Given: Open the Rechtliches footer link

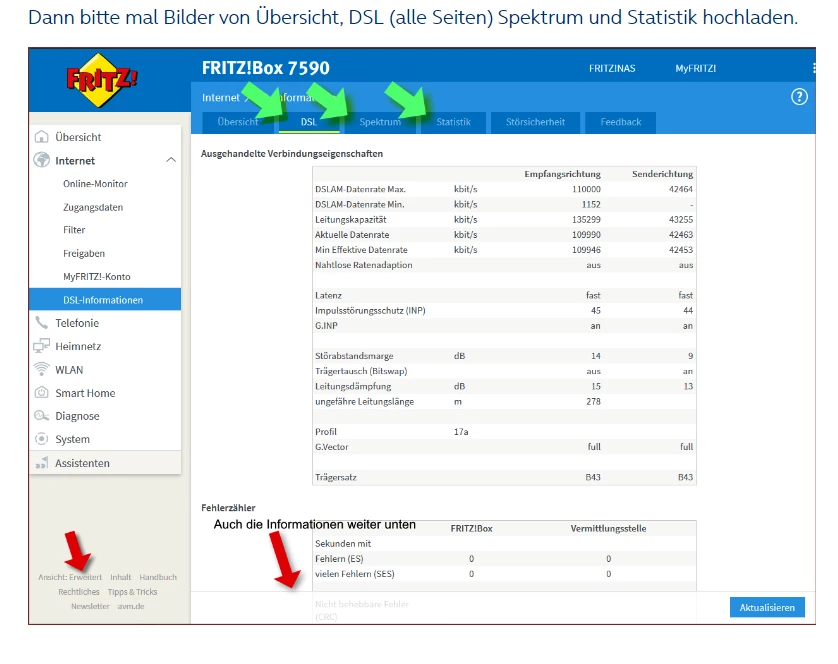Looking at the screenshot, I should 79,592.
